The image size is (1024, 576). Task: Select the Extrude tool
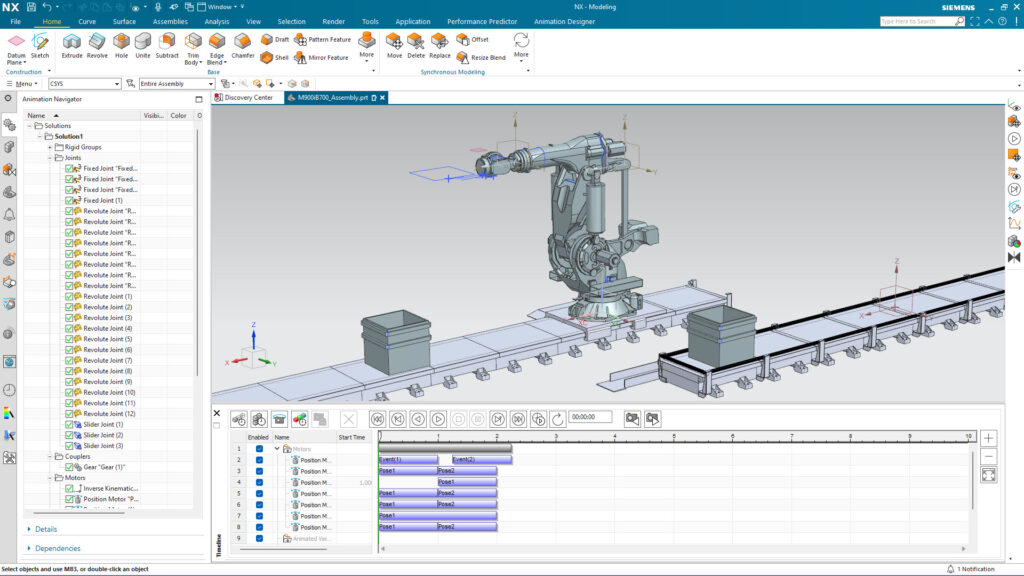(x=72, y=46)
